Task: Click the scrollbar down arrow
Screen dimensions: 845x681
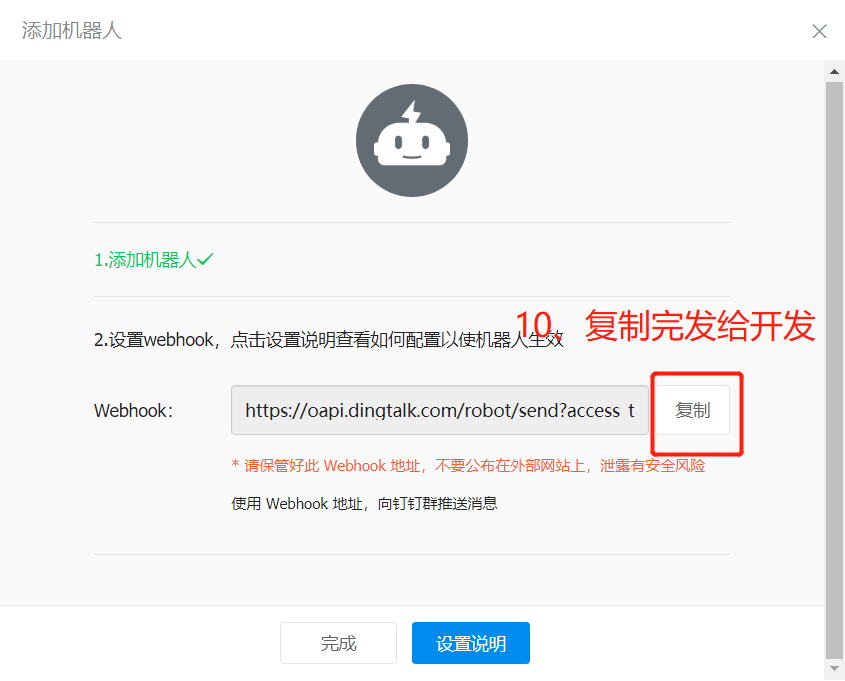Action: 834,669
